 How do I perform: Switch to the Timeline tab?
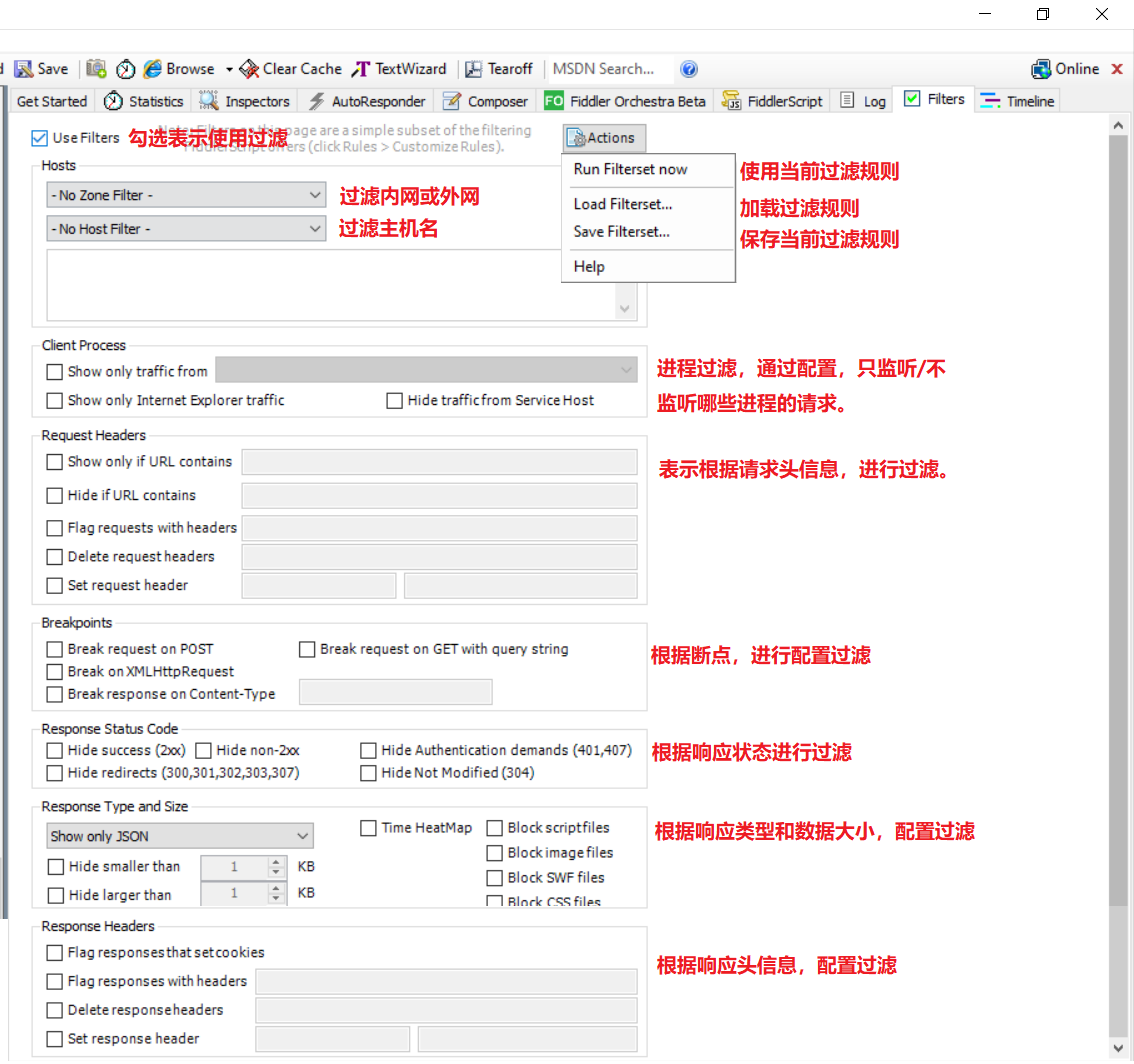1017,101
